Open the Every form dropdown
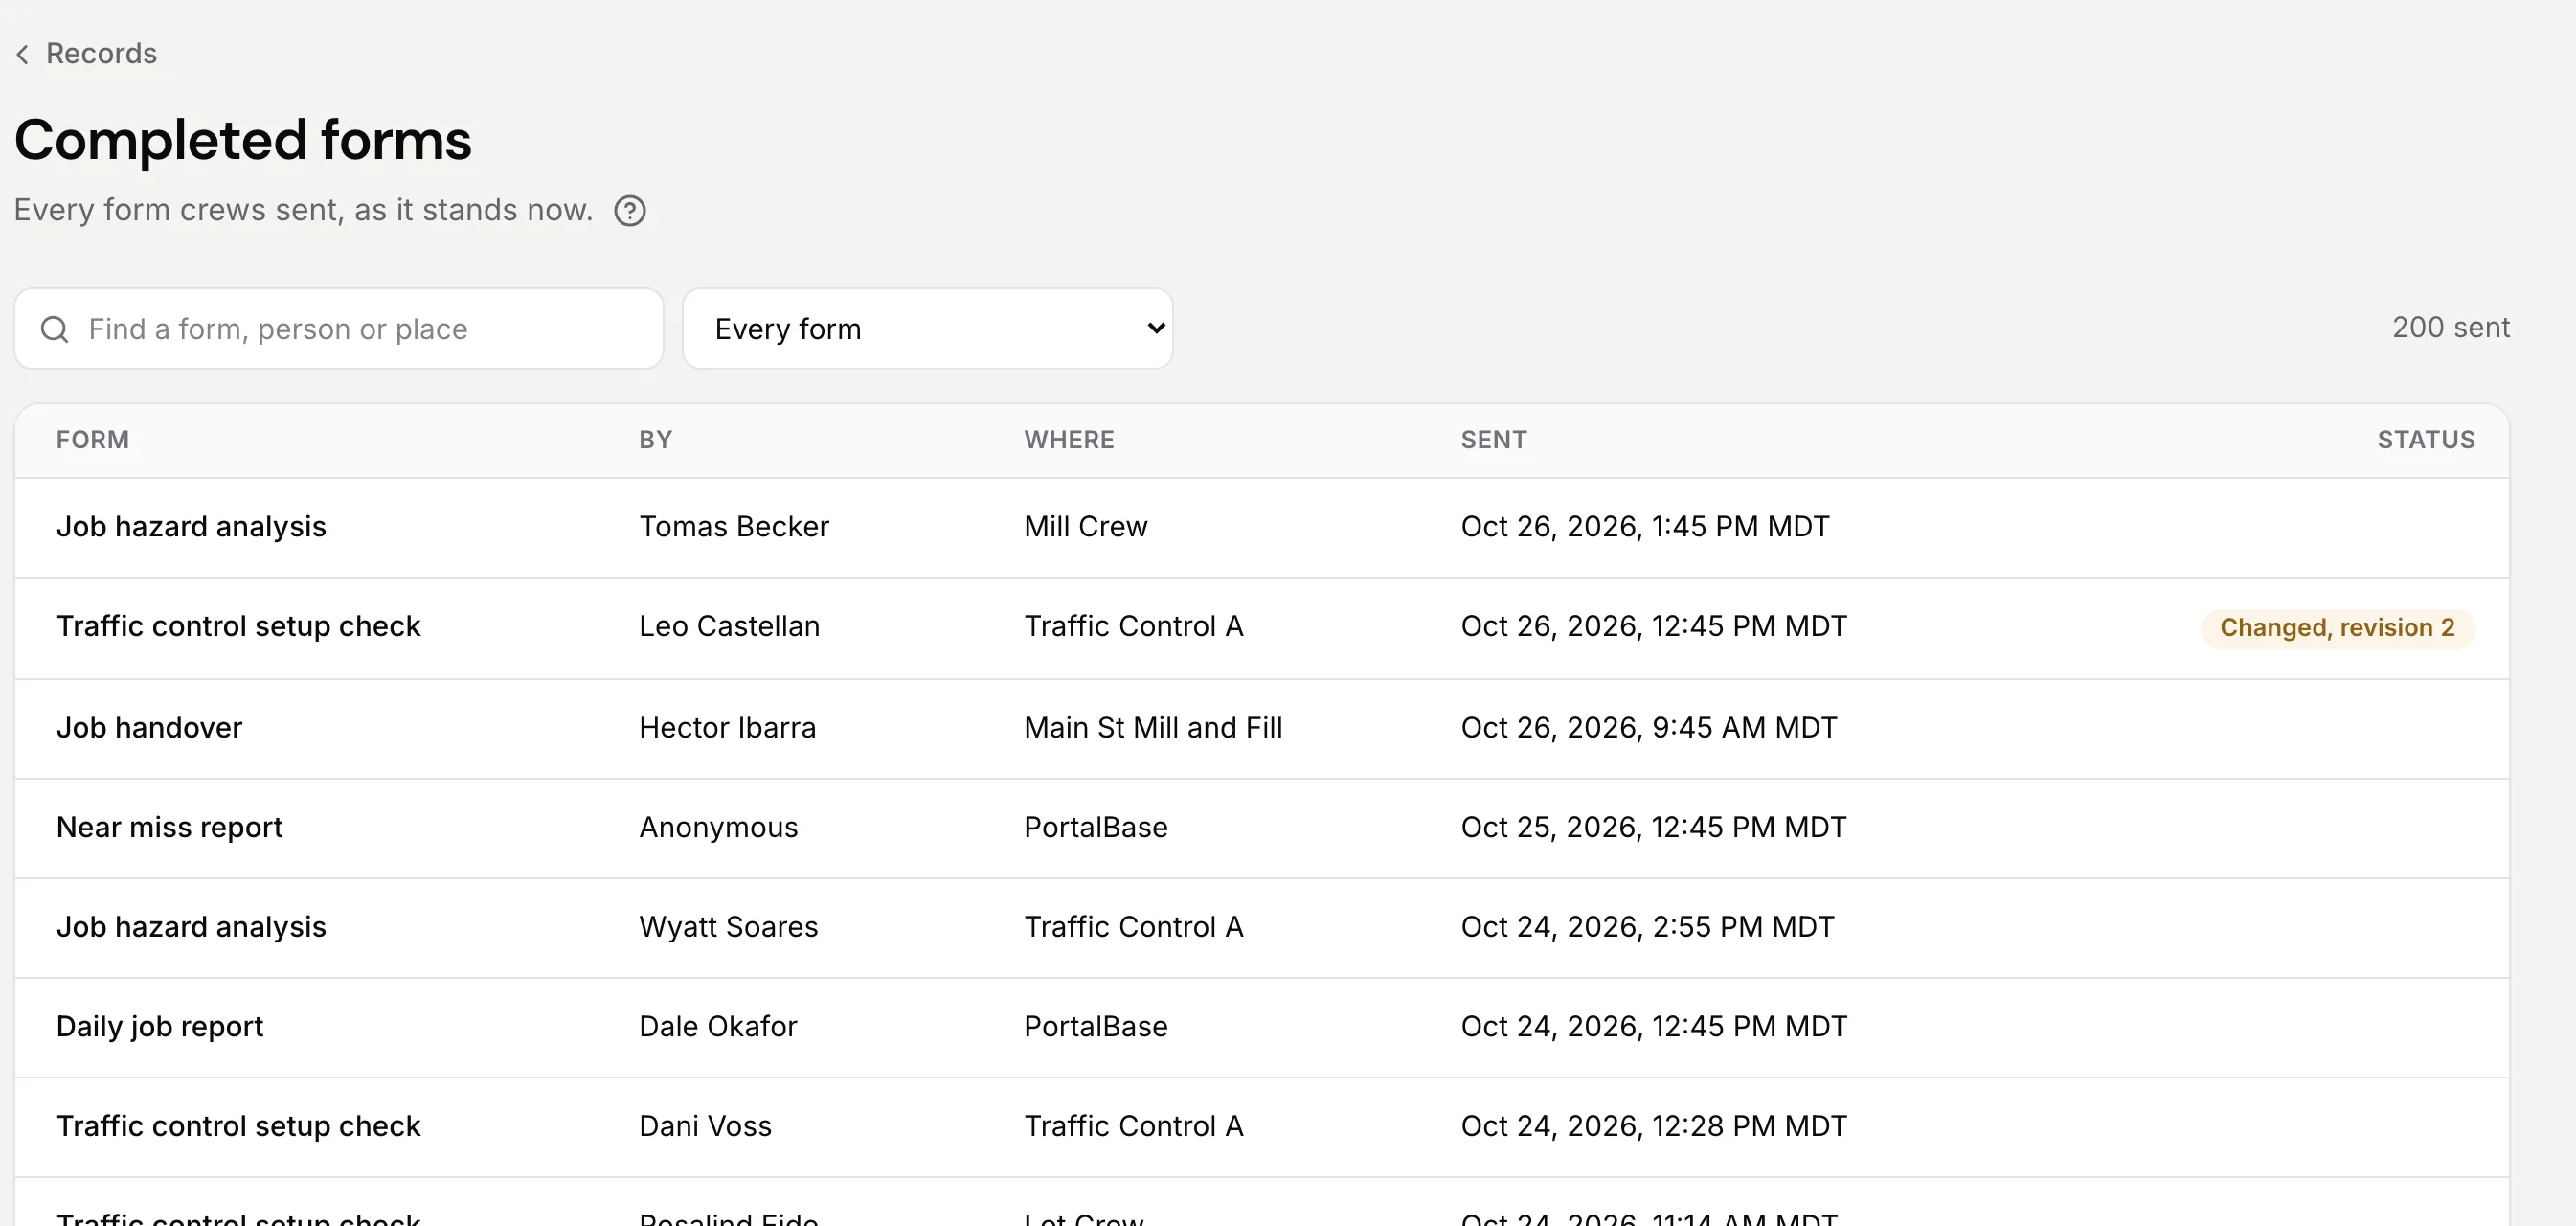The width and height of the screenshot is (2576, 1226). tap(927, 329)
